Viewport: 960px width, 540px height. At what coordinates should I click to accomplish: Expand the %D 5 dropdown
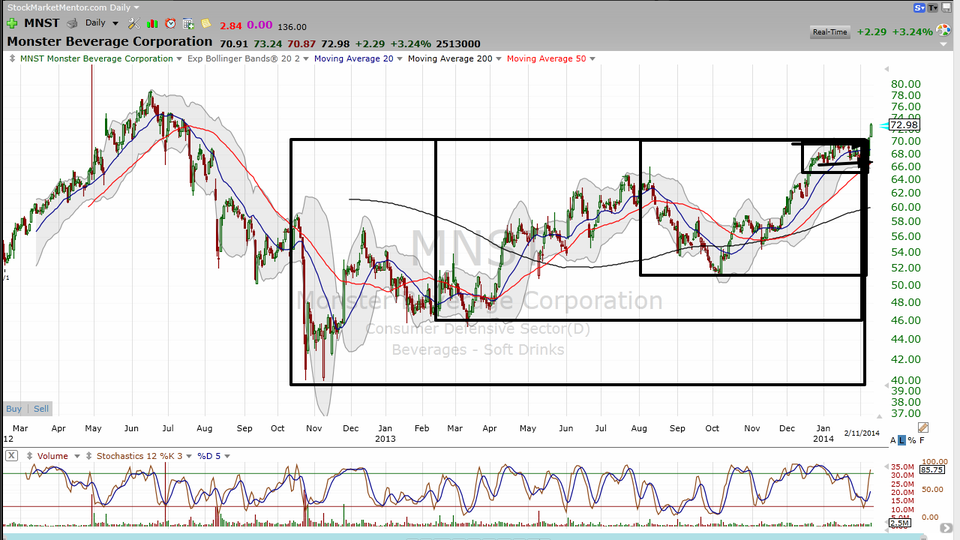click(x=227, y=456)
